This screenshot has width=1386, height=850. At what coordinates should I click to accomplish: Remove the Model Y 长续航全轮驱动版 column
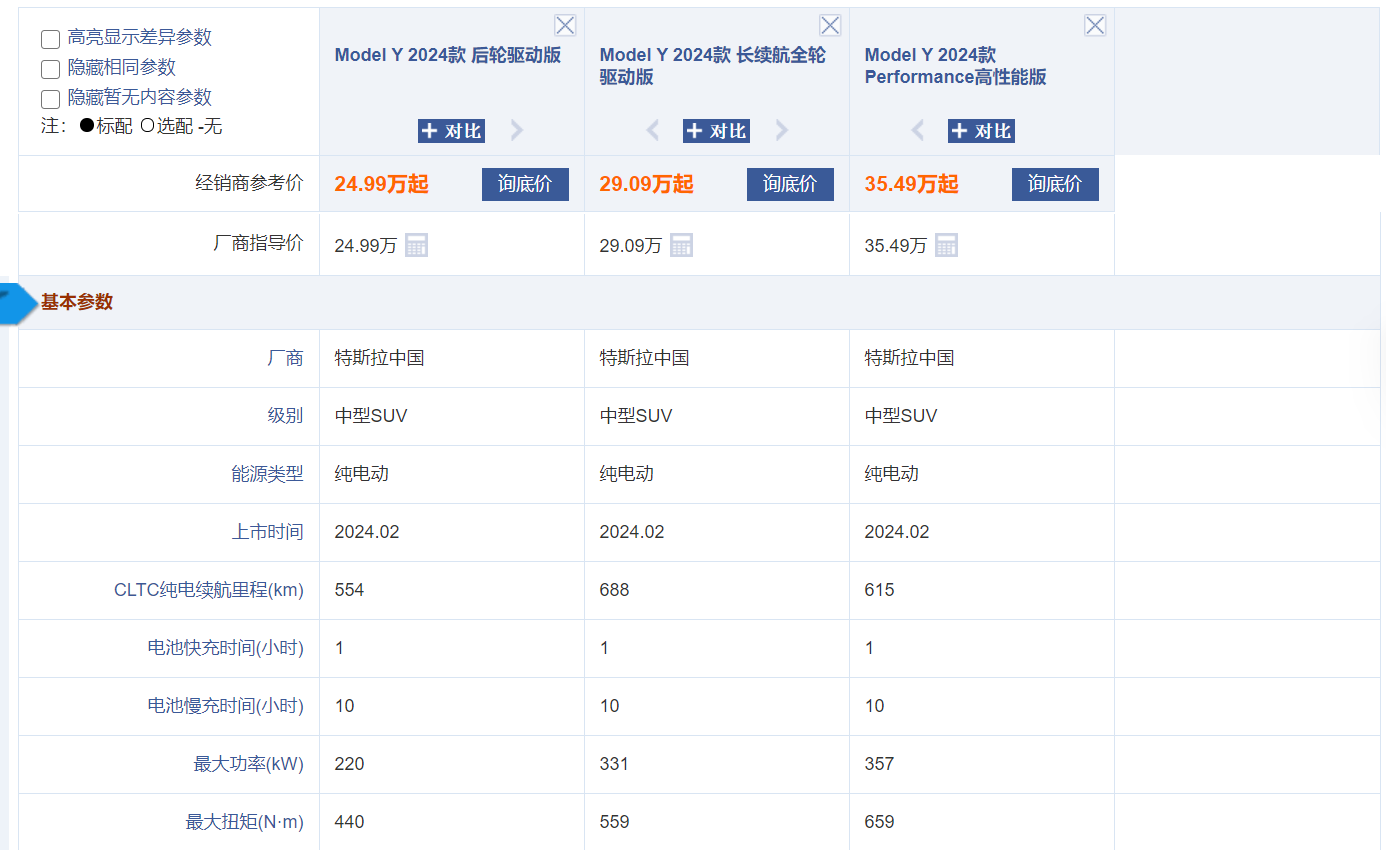(830, 26)
